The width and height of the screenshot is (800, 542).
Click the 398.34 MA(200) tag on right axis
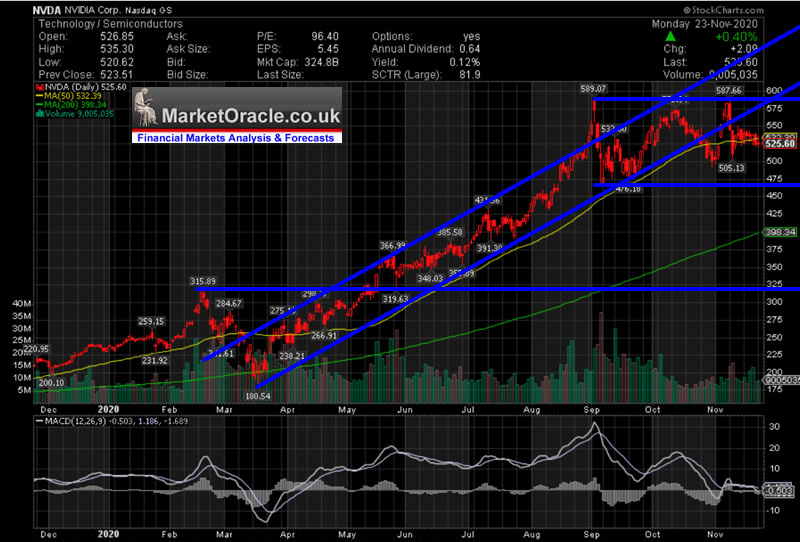tap(780, 232)
